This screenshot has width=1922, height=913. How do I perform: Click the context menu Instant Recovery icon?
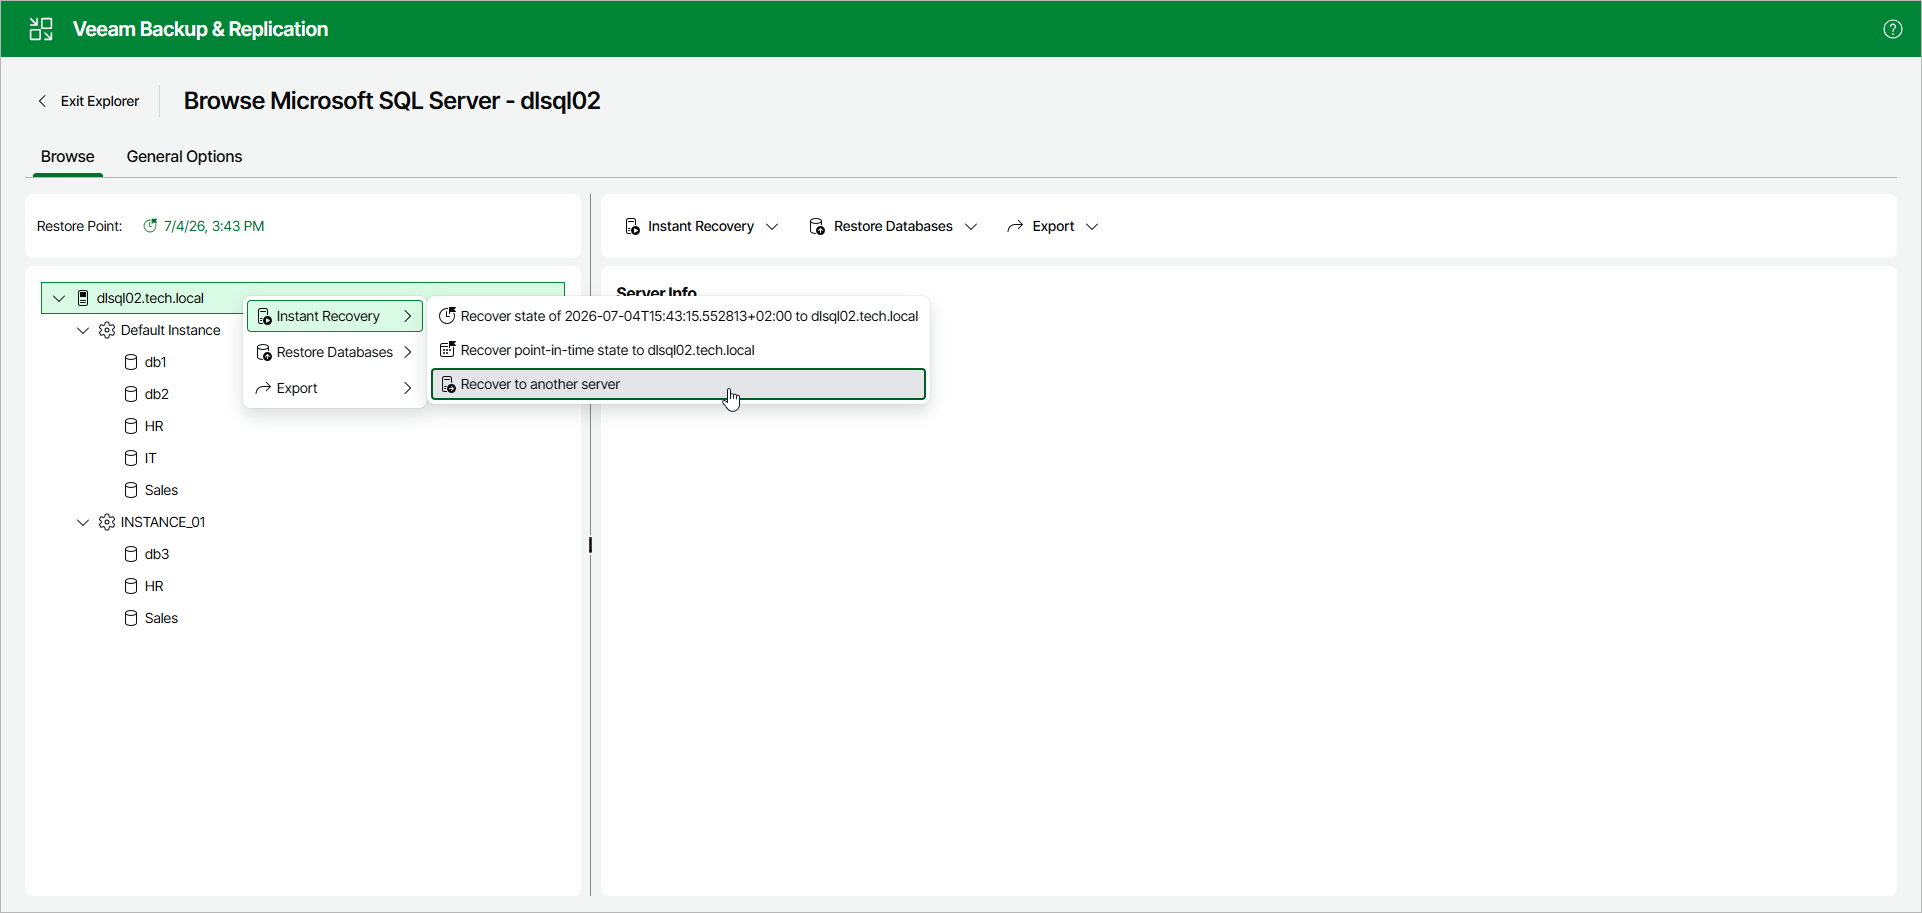coord(264,316)
